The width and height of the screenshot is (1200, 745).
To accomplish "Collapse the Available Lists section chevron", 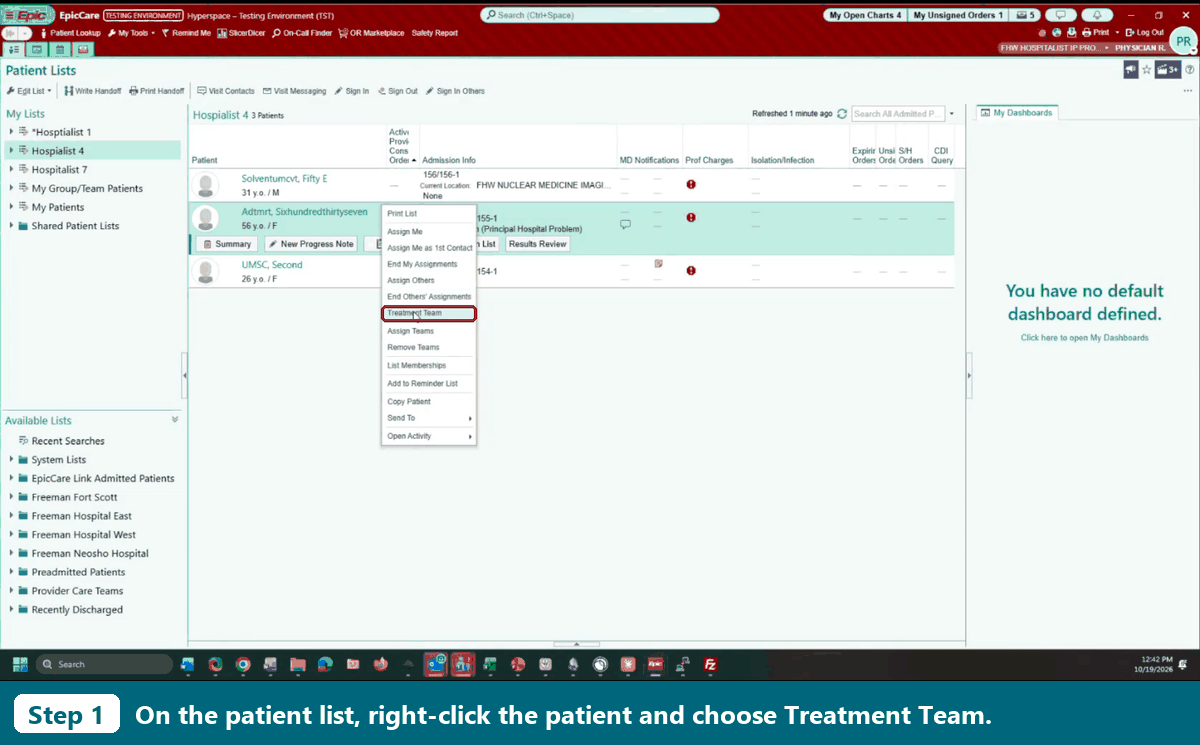I will [x=175, y=420].
